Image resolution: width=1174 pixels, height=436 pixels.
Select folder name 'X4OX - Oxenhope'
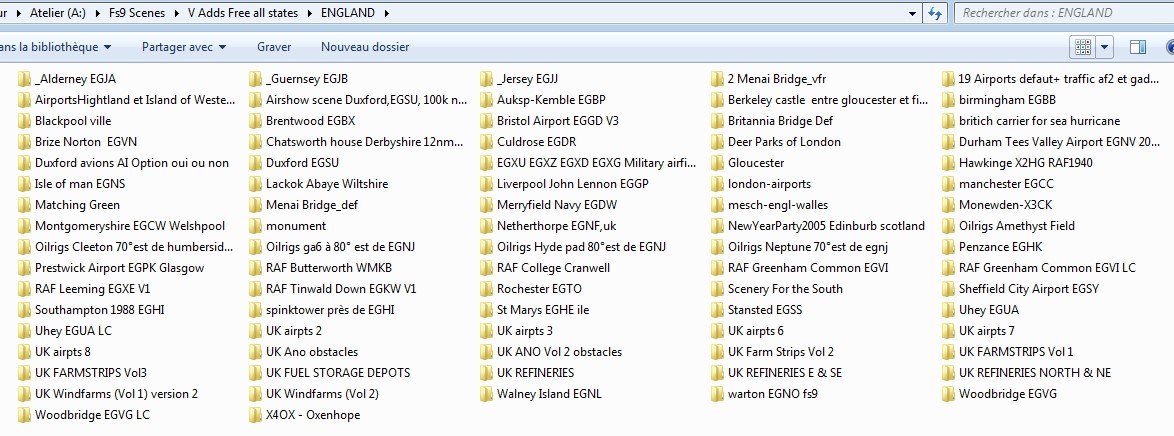313,414
